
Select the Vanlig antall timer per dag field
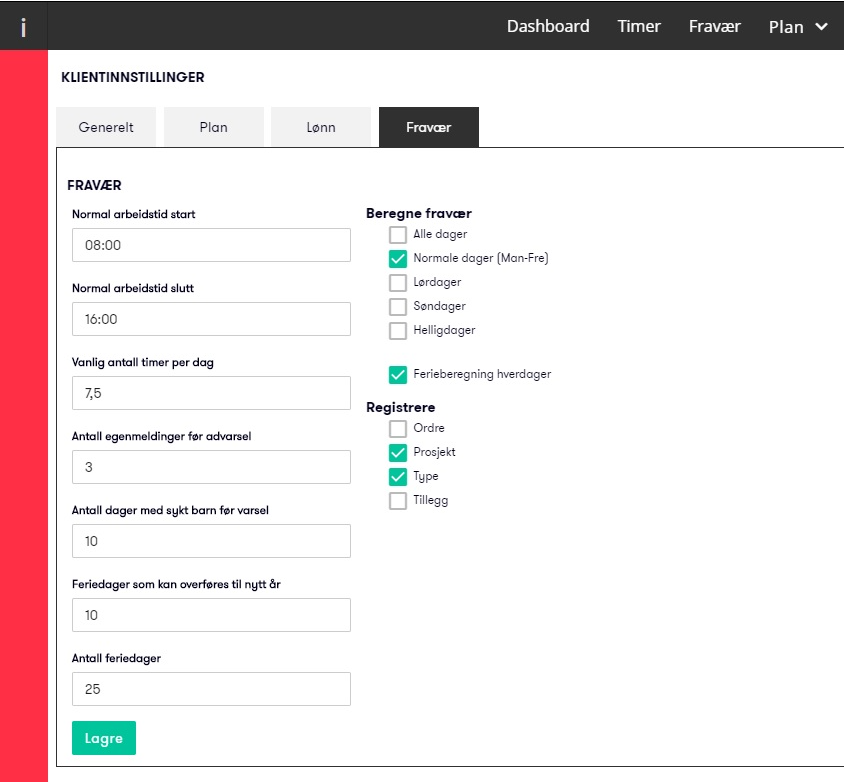(211, 393)
